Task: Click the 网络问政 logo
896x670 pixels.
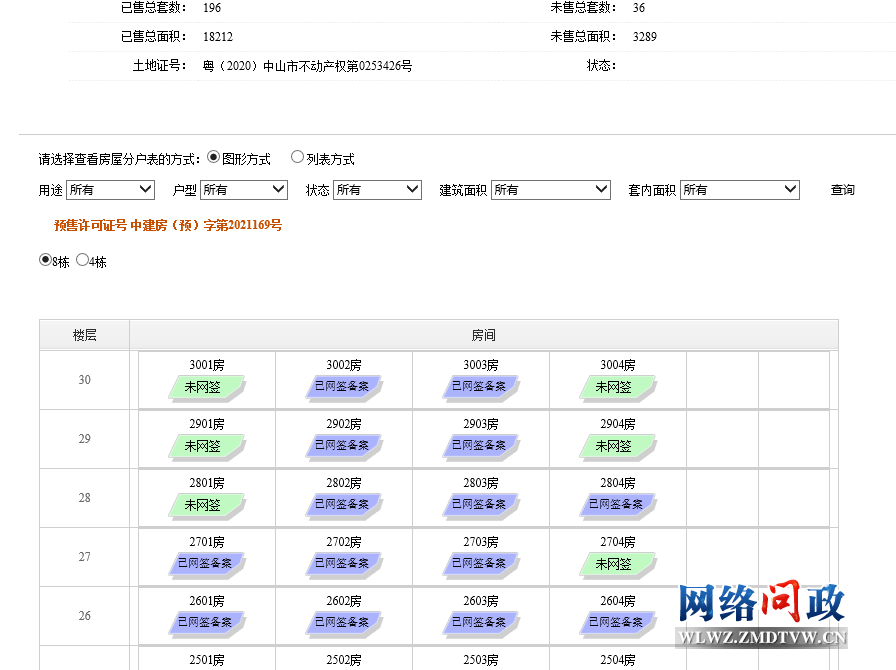Action: coord(764,612)
